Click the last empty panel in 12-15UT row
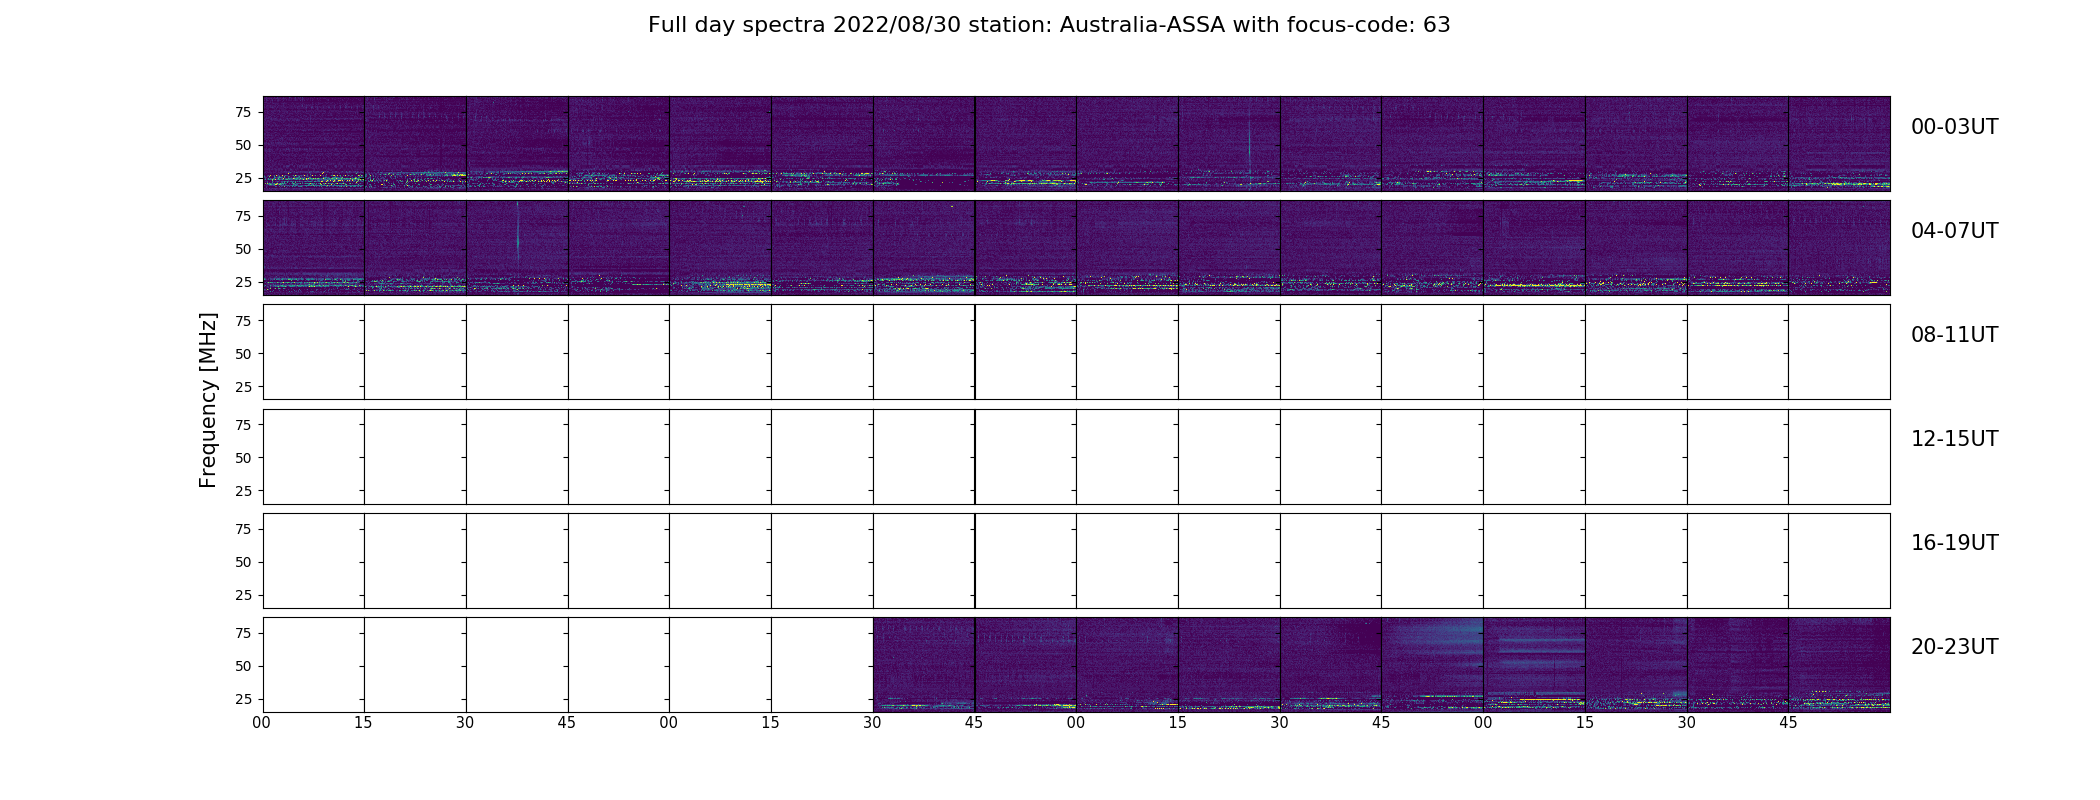This screenshot has height=800, width=2100. coord(1839,457)
